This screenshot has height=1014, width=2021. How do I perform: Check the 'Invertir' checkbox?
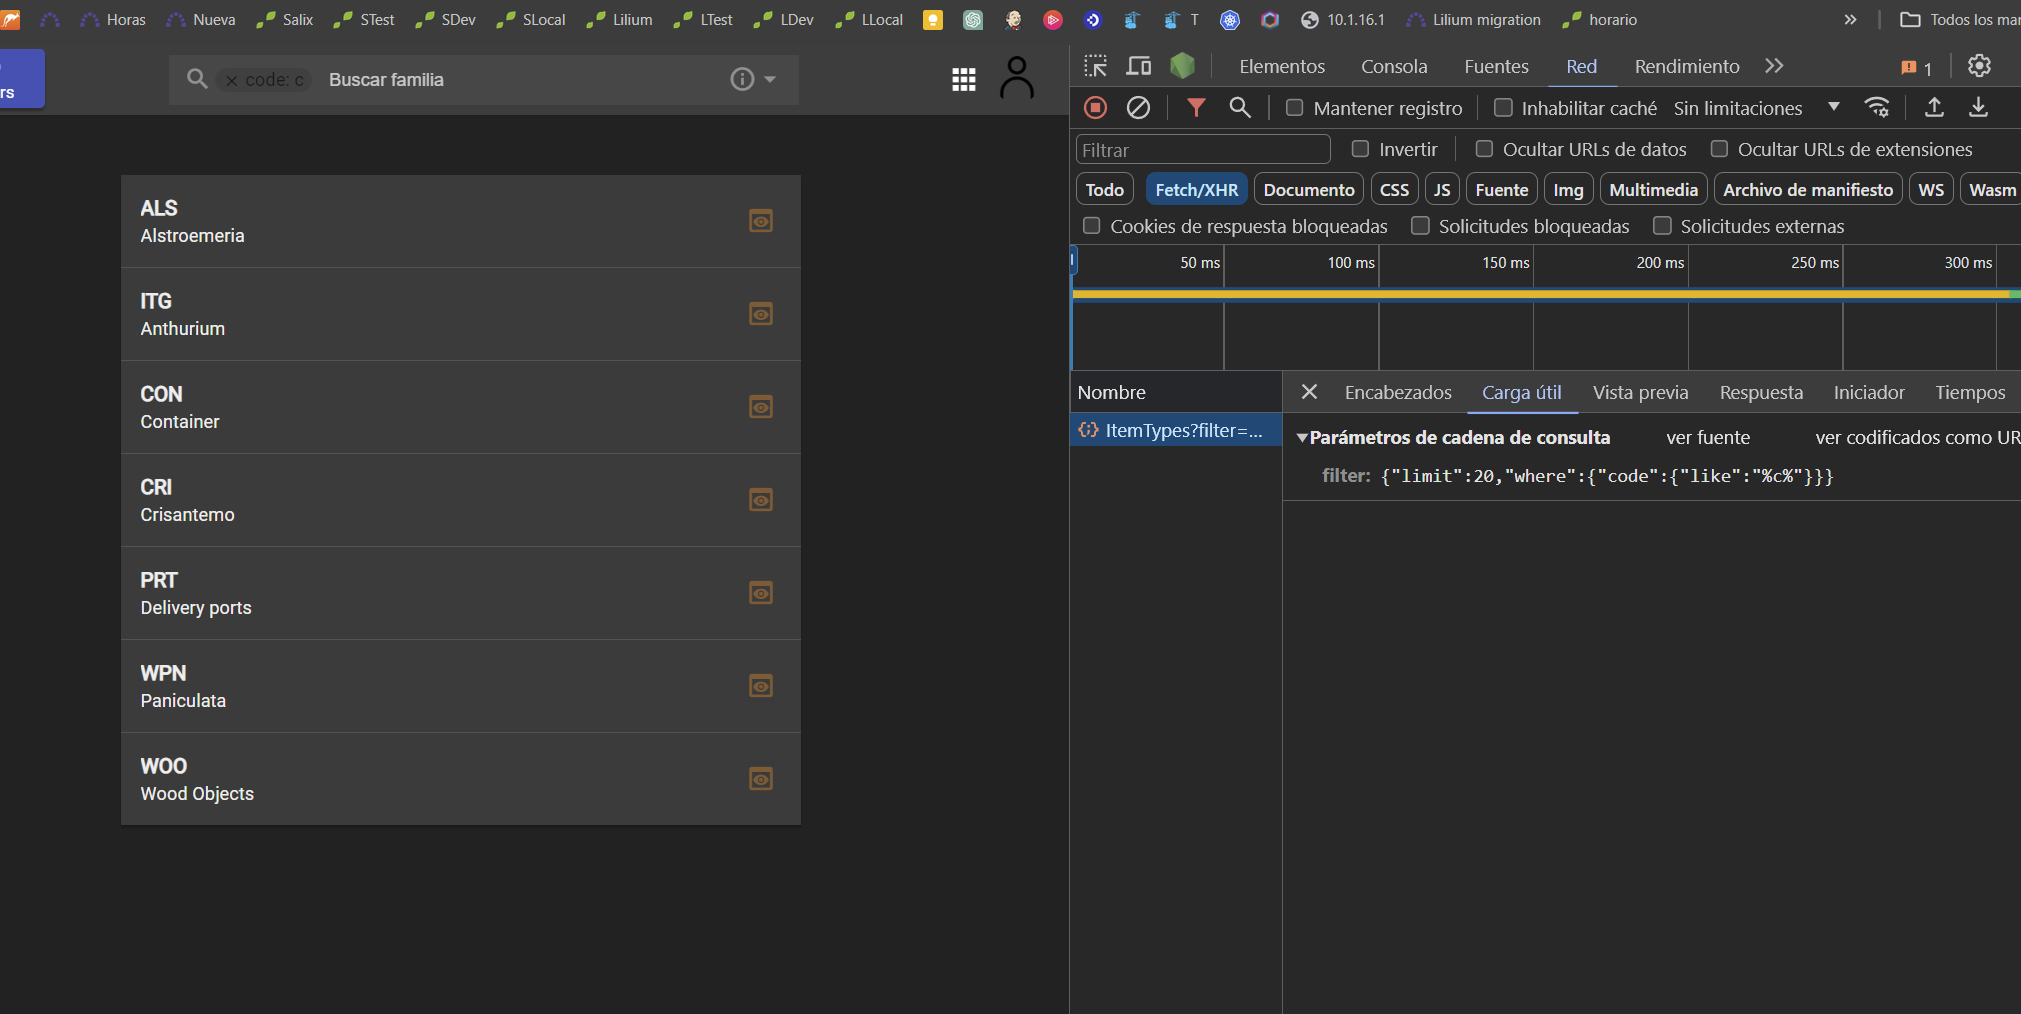(x=1360, y=148)
